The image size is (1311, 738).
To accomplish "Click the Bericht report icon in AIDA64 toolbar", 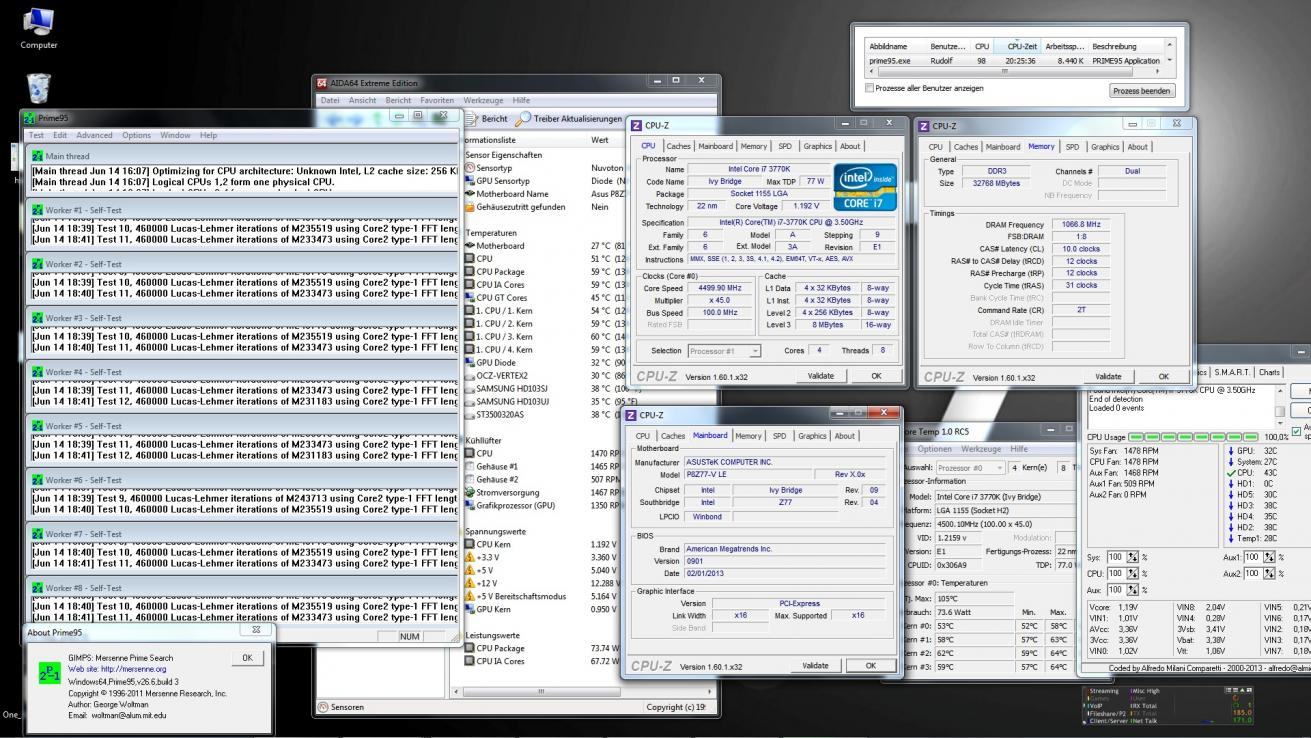I will coord(473,120).
